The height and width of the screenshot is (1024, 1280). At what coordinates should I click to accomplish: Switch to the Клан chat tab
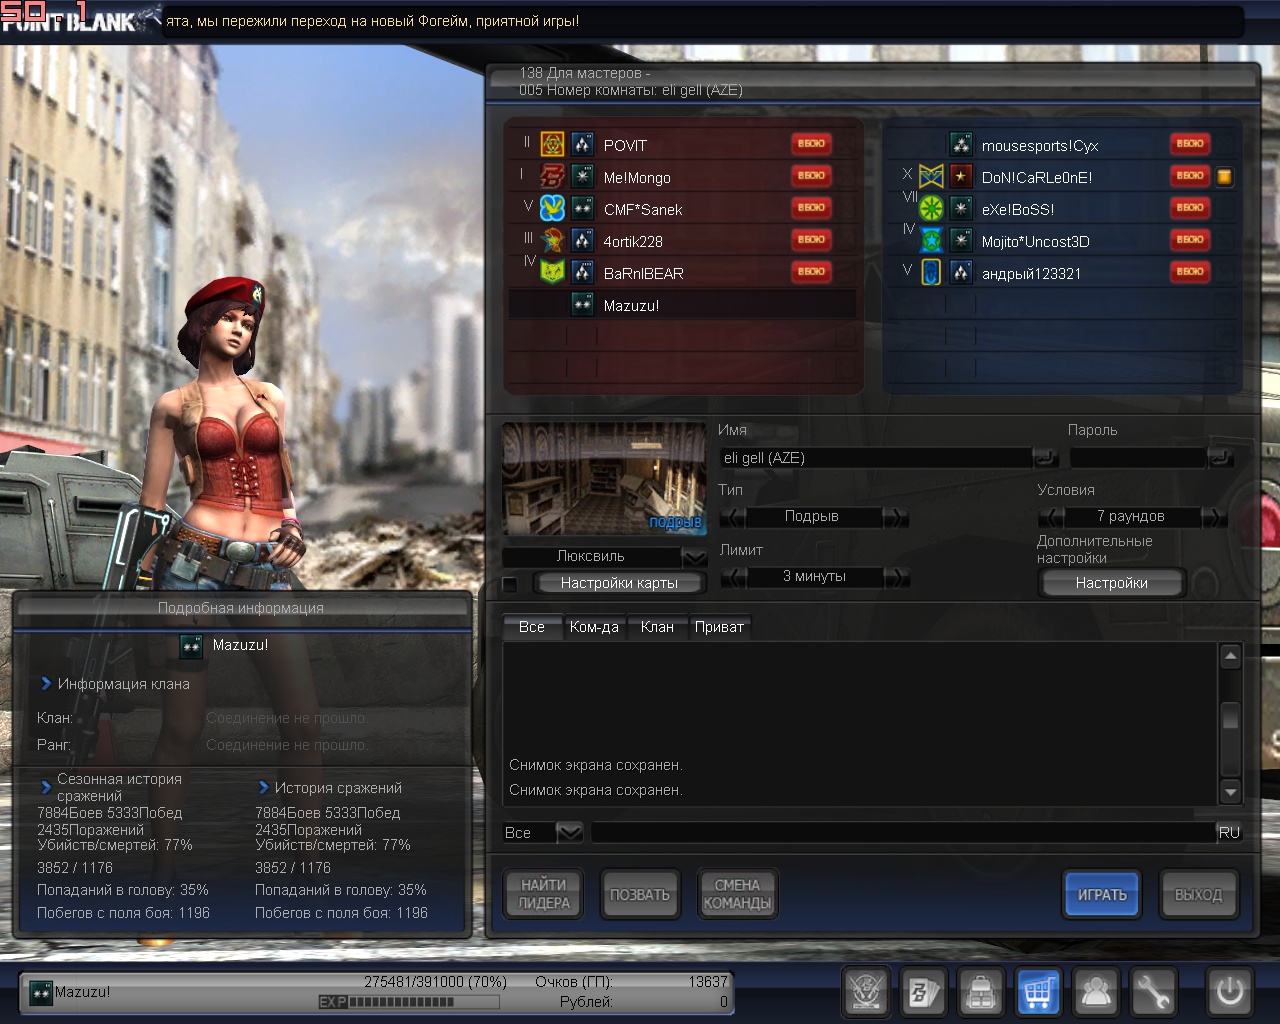tap(657, 627)
